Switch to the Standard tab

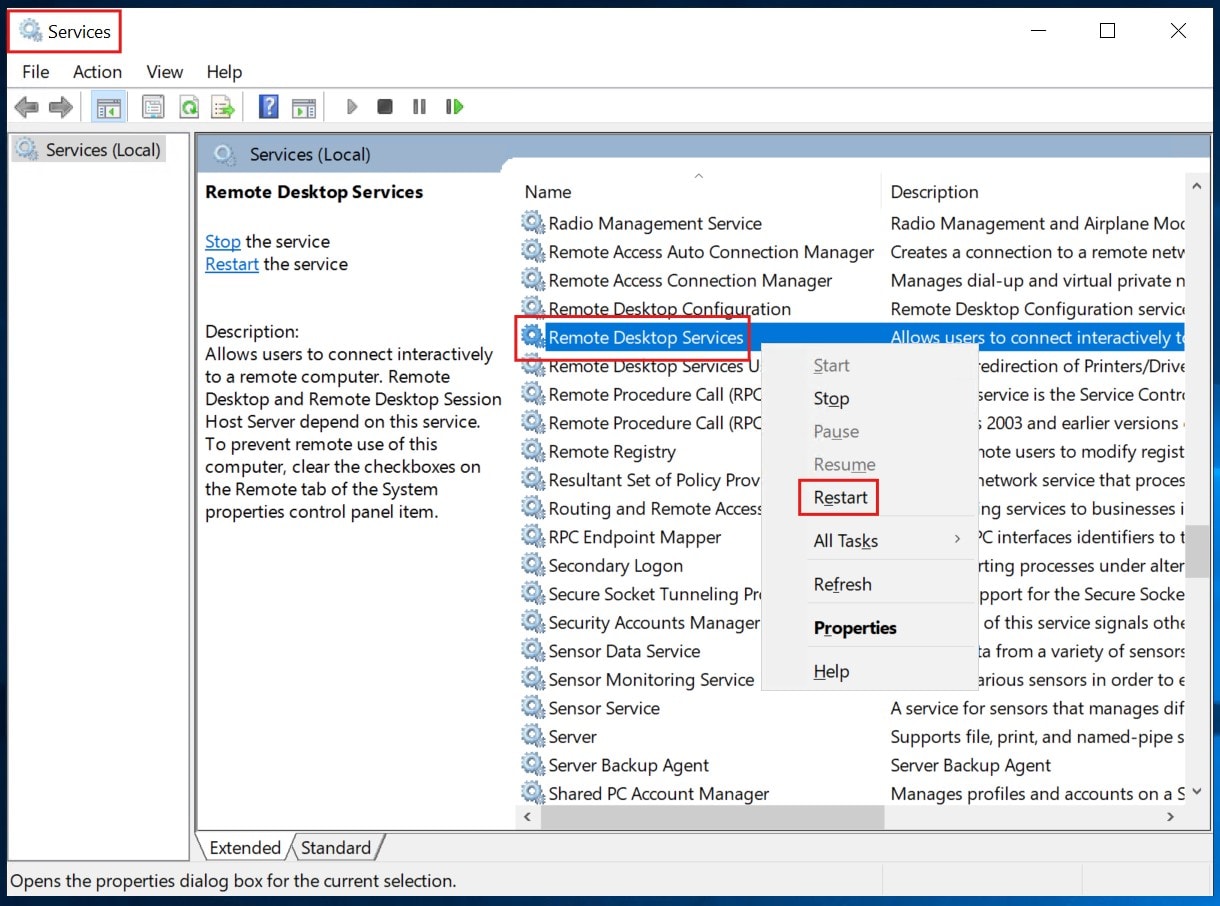pos(336,847)
